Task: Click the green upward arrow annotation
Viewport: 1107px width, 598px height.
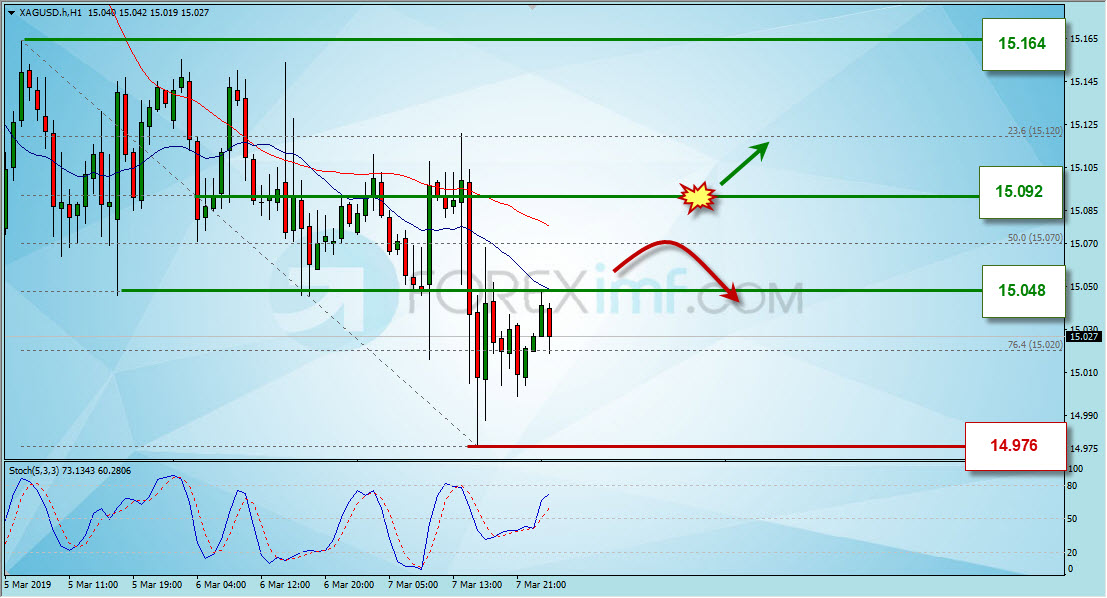Action: (744, 163)
